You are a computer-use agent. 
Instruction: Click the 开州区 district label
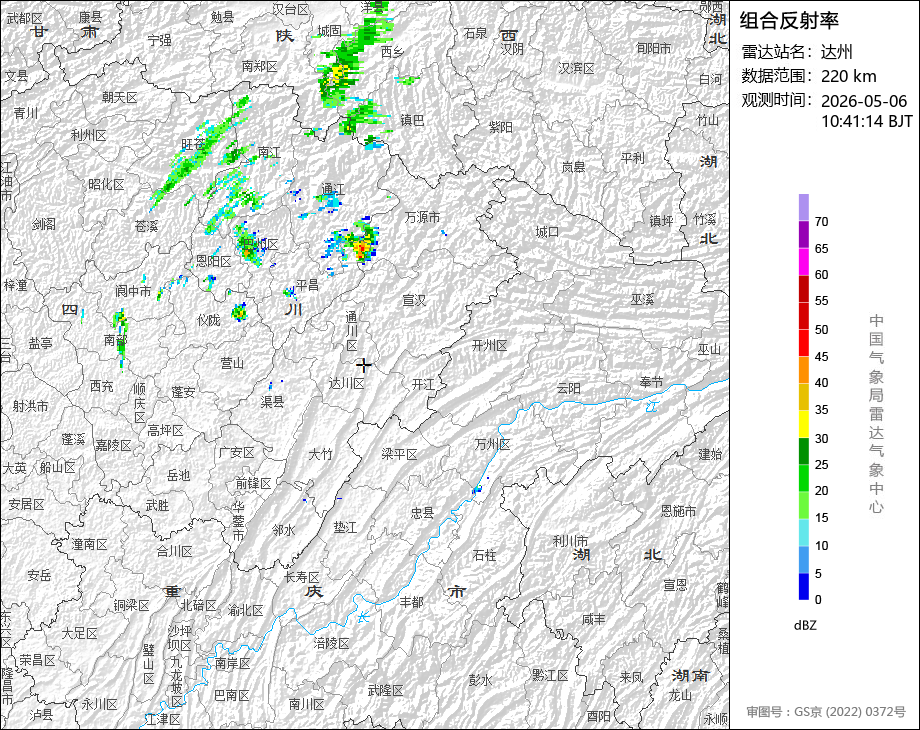coord(489,345)
